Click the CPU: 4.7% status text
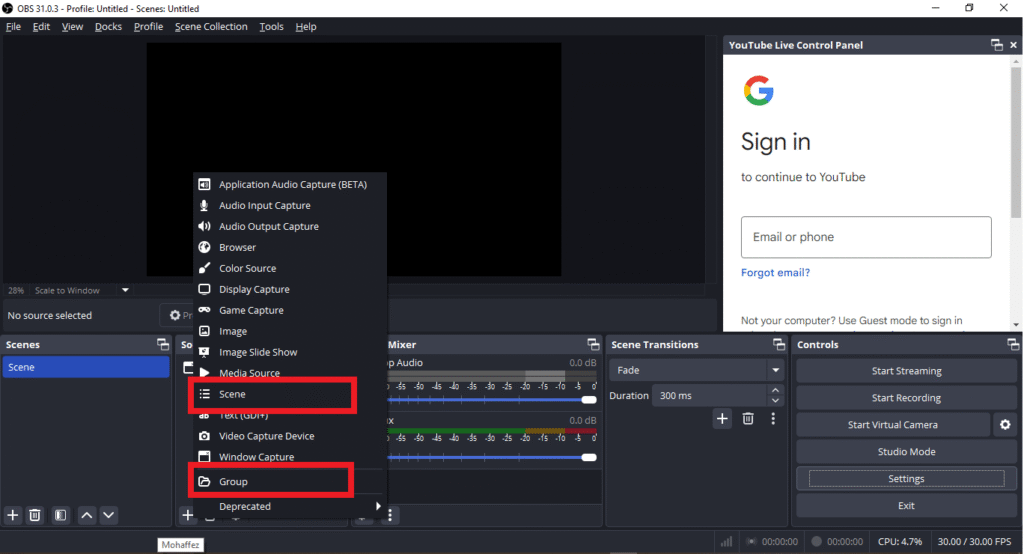 (x=900, y=542)
